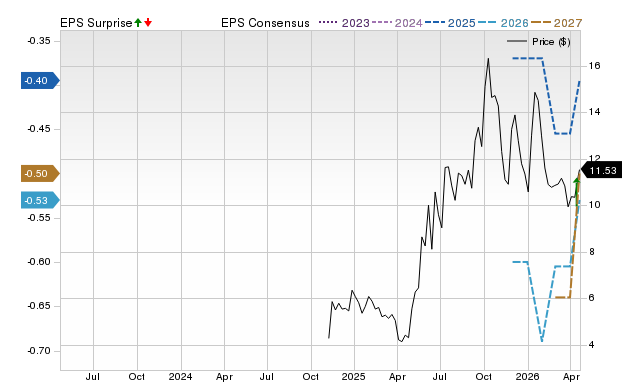Click the -0.55 left axis label
This screenshot has height=382, width=640.
(x=39, y=218)
